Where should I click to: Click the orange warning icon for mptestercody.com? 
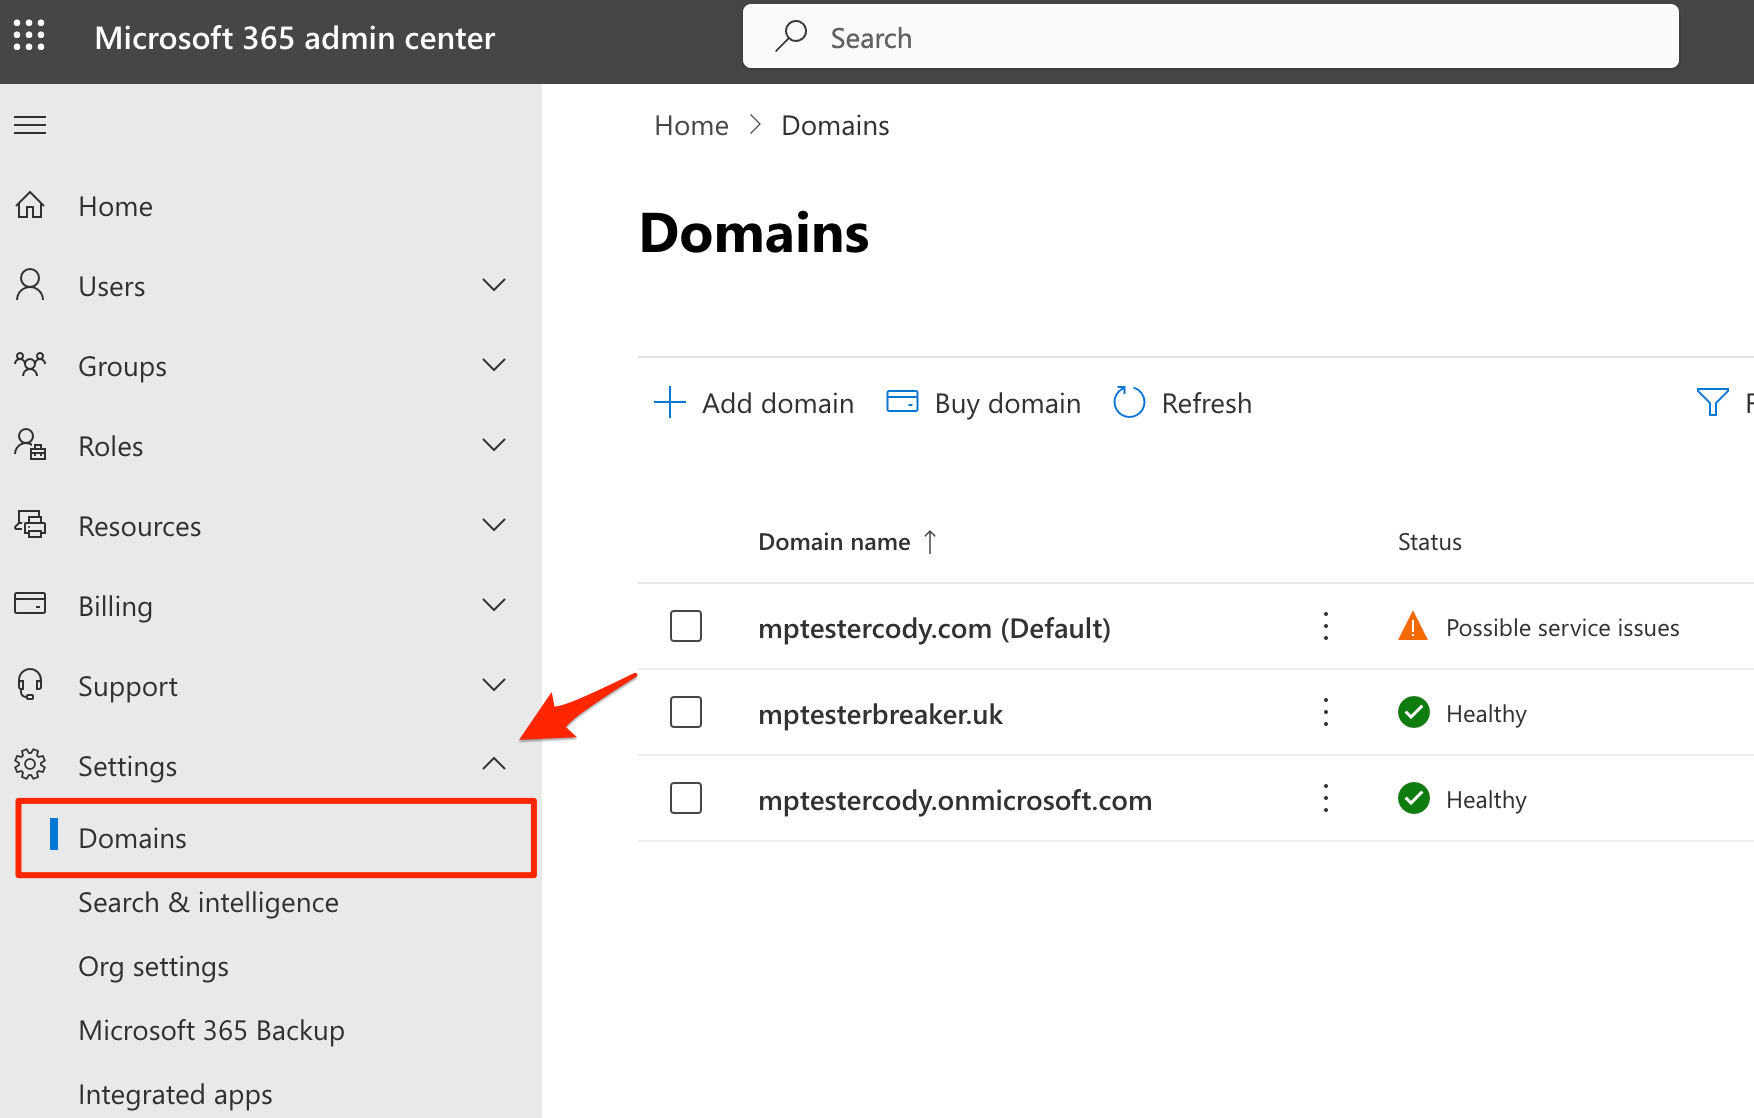pos(1413,626)
